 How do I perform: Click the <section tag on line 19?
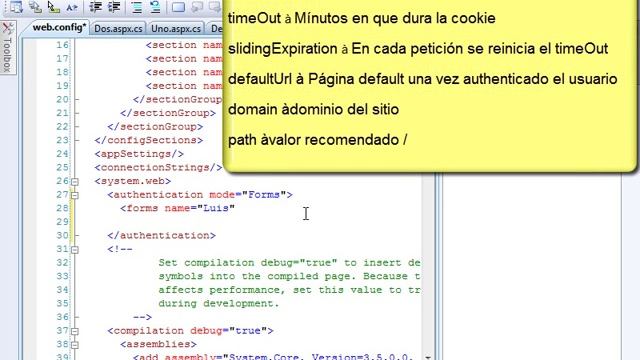coord(171,86)
